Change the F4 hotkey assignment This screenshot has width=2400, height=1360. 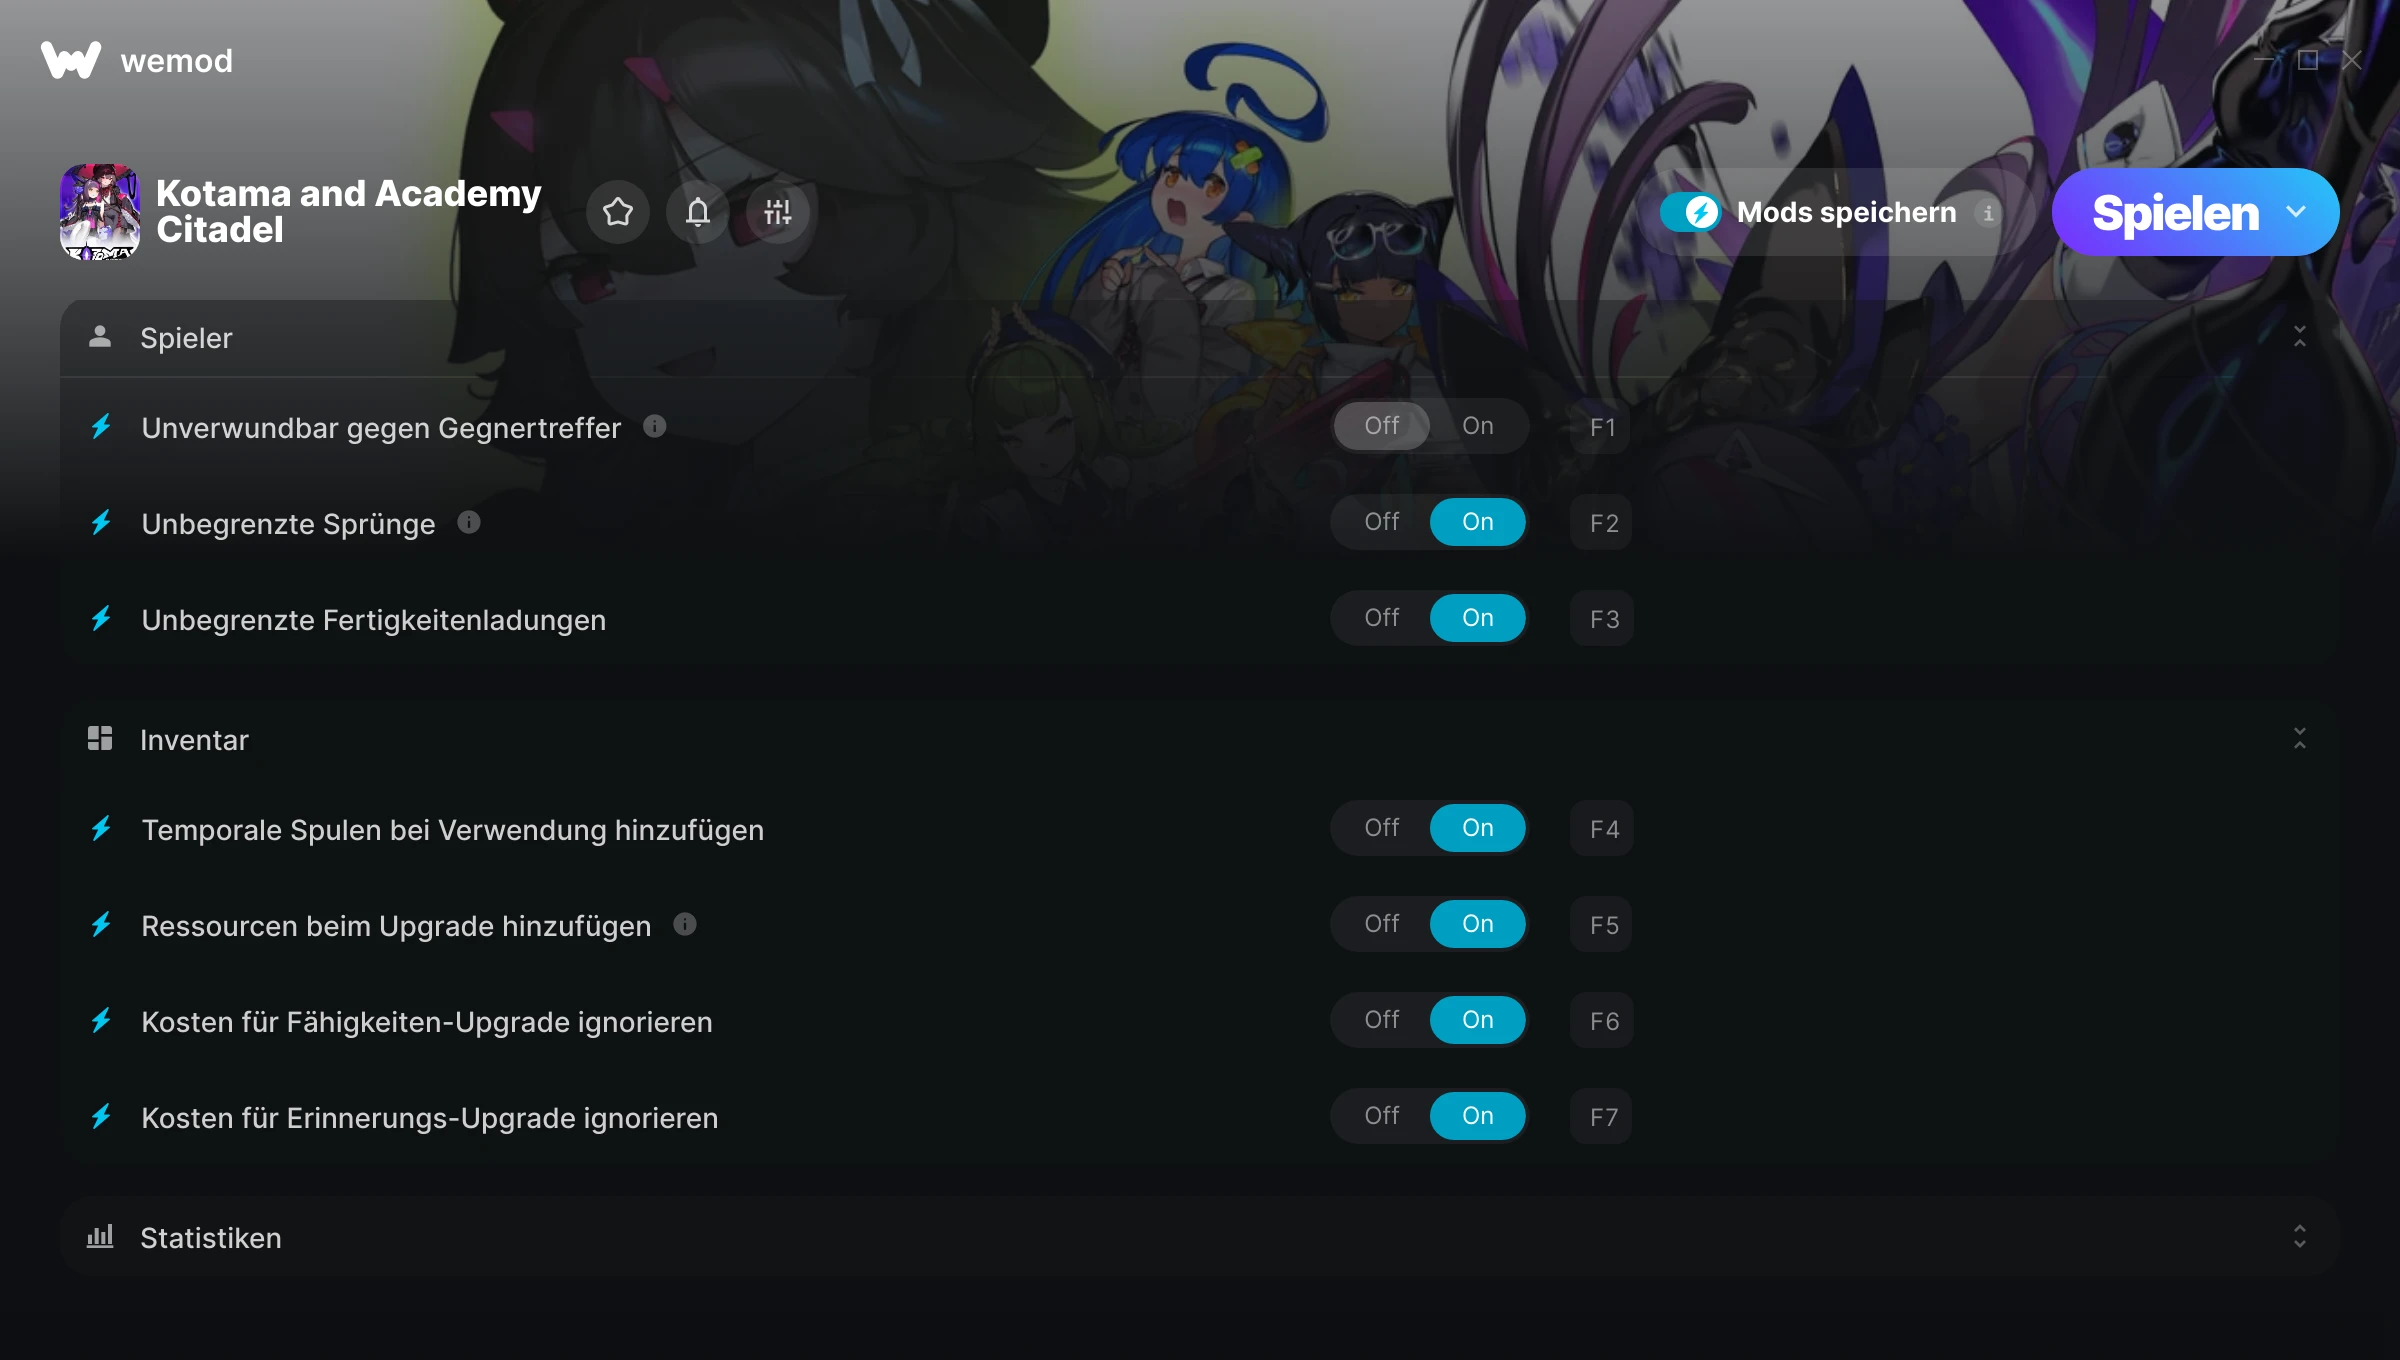pos(1602,828)
